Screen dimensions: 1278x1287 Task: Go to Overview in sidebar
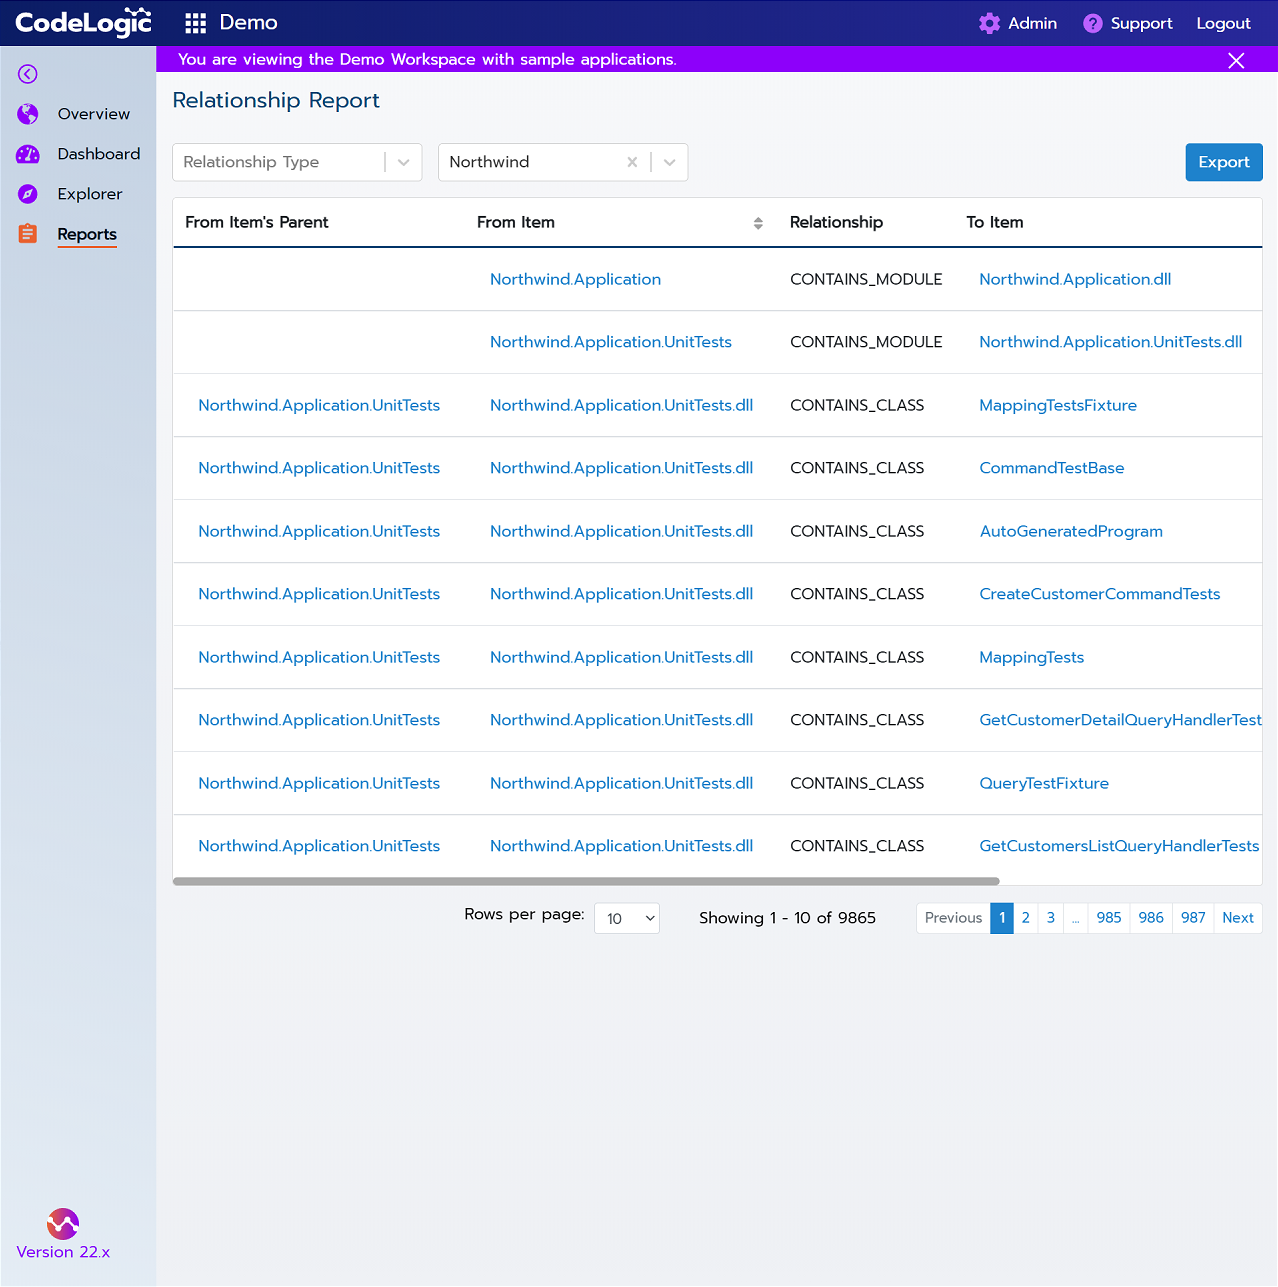[x=94, y=114]
